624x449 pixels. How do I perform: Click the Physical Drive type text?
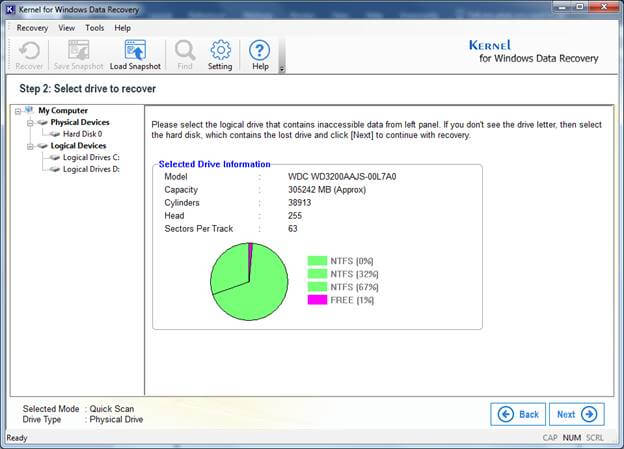click(x=116, y=420)
